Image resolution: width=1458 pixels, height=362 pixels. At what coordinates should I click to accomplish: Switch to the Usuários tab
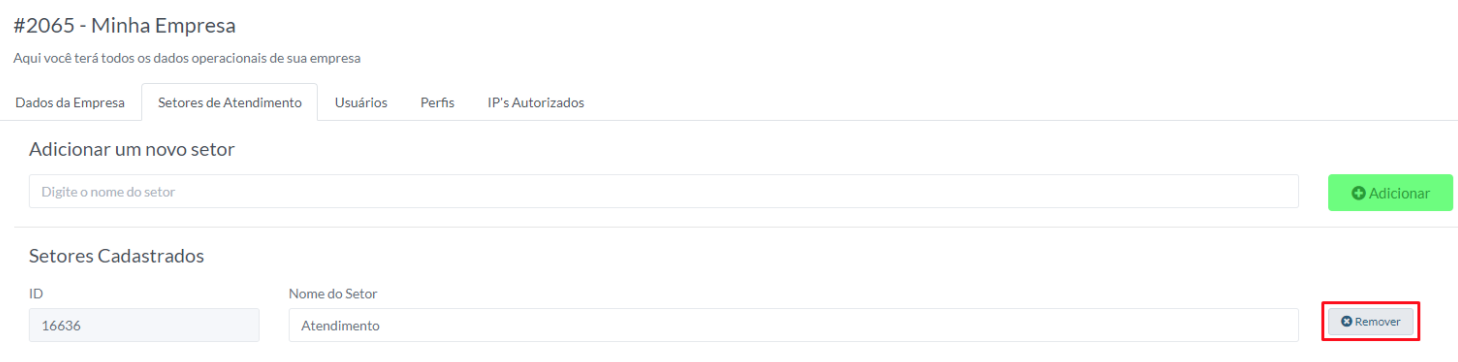tap(361, 102)
